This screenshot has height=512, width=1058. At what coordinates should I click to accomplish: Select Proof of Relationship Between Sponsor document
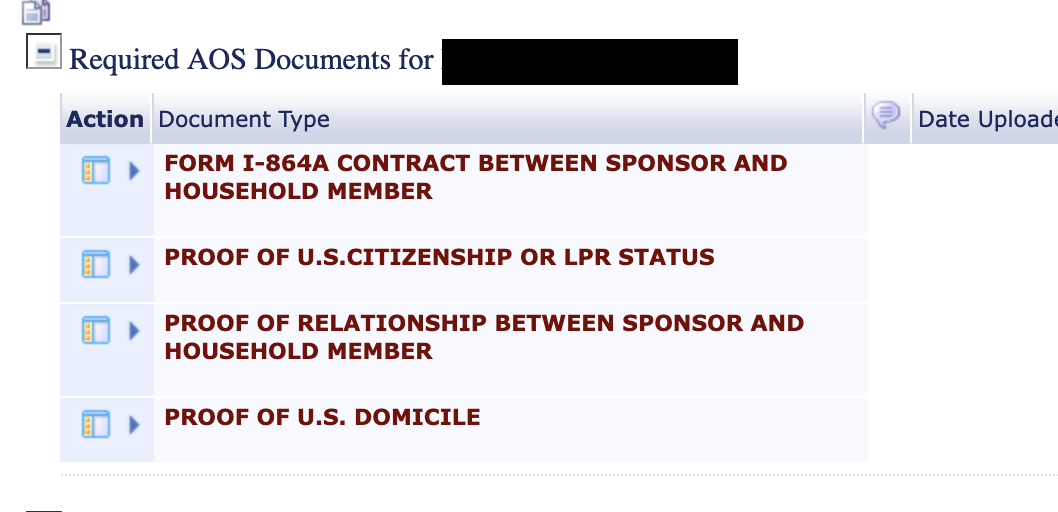pyautogui.click(x=484, y=337)
